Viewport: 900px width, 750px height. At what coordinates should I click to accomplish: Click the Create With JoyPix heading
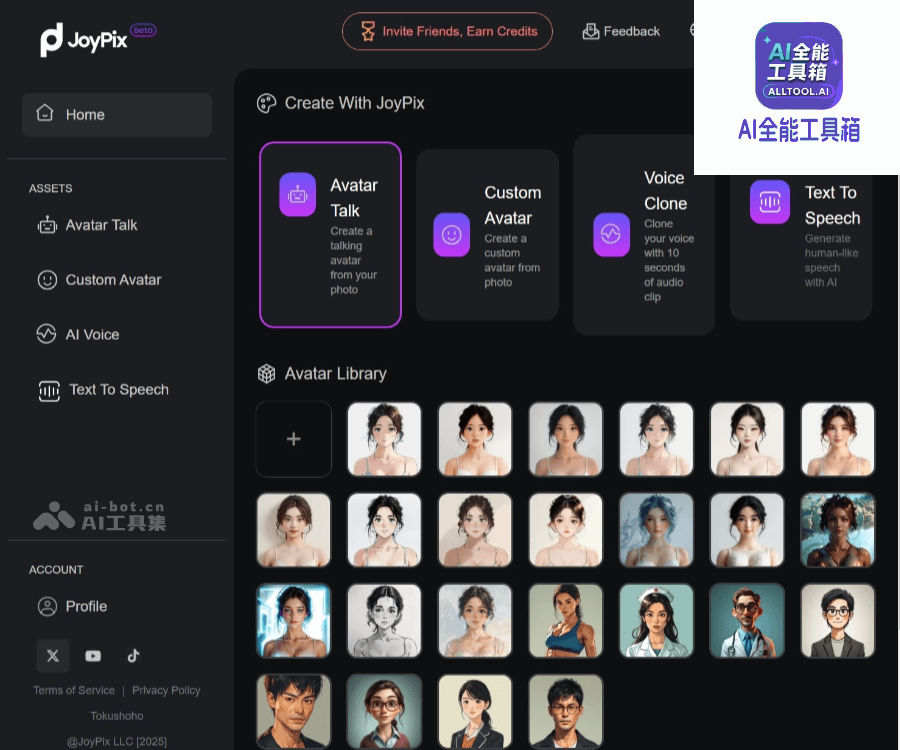click(355, 103)
